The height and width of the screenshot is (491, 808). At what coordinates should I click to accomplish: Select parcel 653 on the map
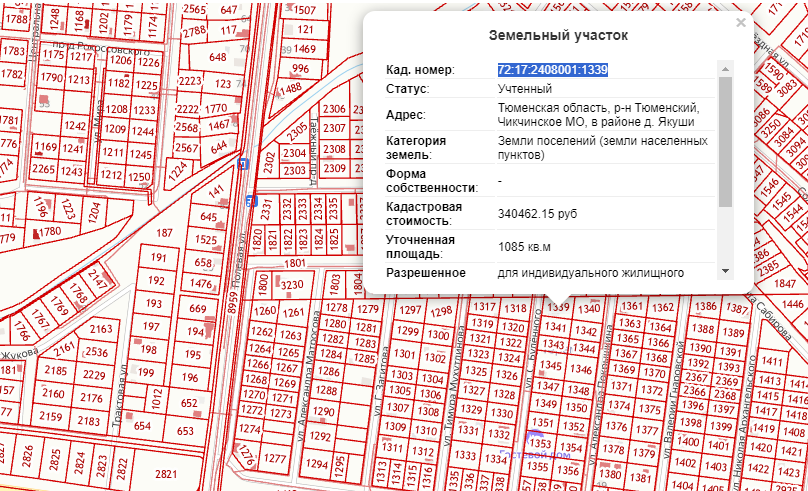tap(185, 431)
